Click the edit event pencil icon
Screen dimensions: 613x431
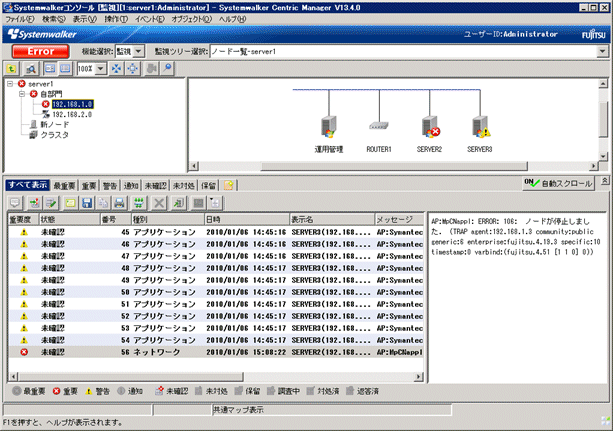(51, 203)
